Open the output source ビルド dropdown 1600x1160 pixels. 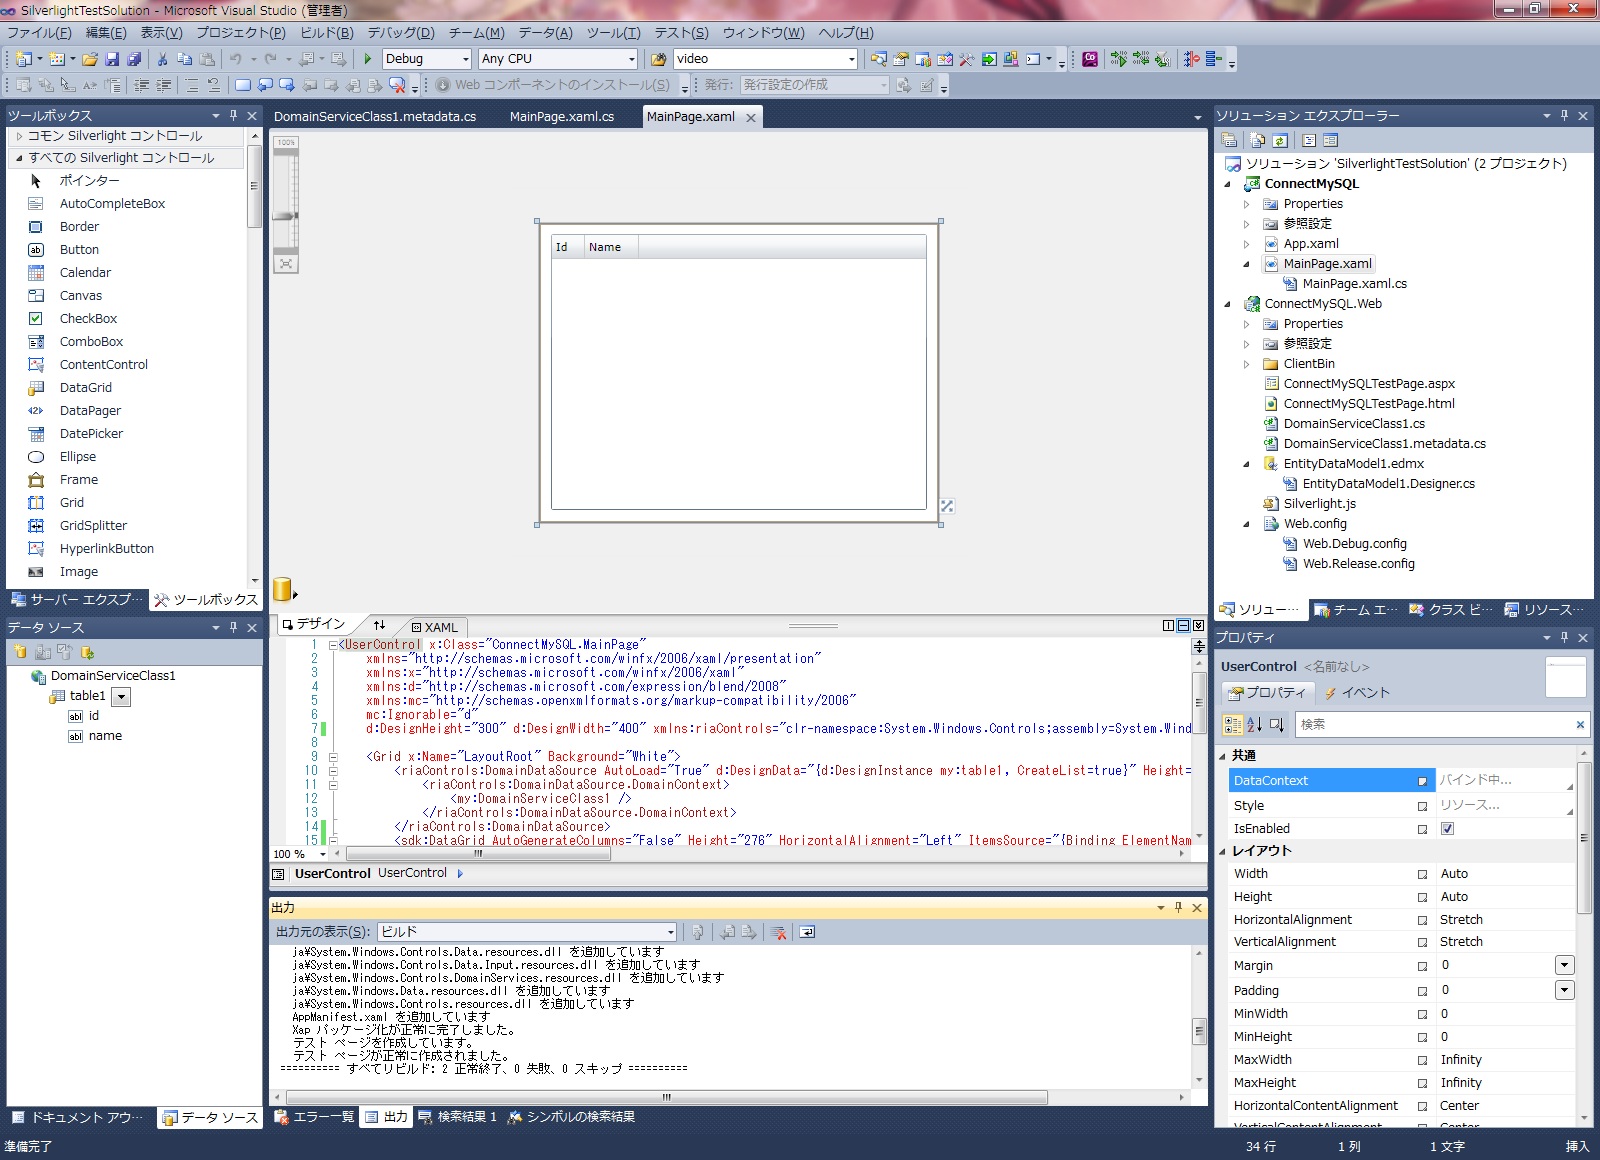pyautogui.click(x=670, y=932)
